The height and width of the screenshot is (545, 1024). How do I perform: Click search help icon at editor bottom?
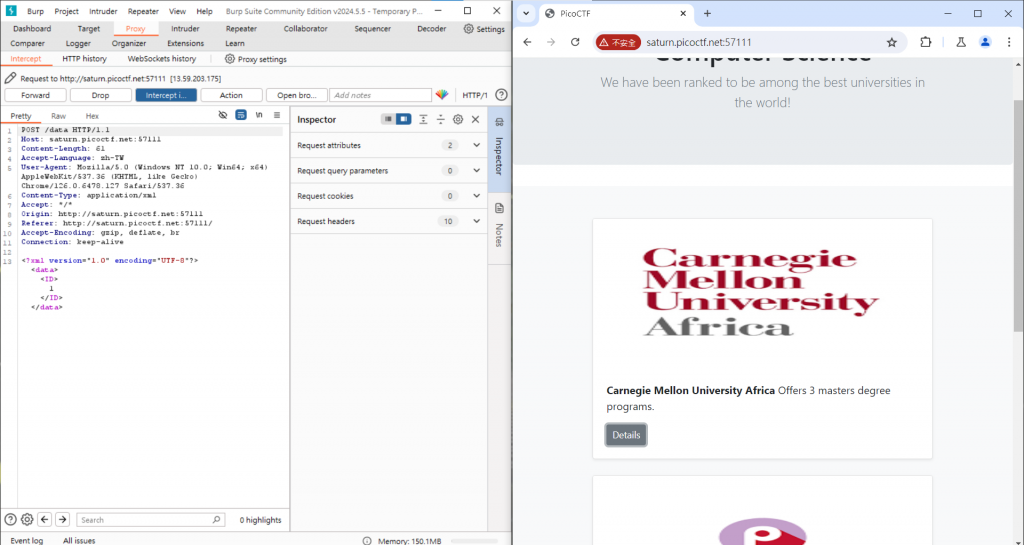10,520
